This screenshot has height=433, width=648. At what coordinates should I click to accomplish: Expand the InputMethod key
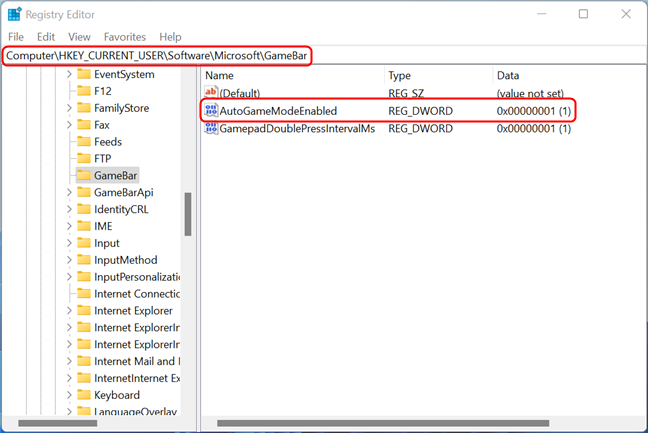click(69, 260)
